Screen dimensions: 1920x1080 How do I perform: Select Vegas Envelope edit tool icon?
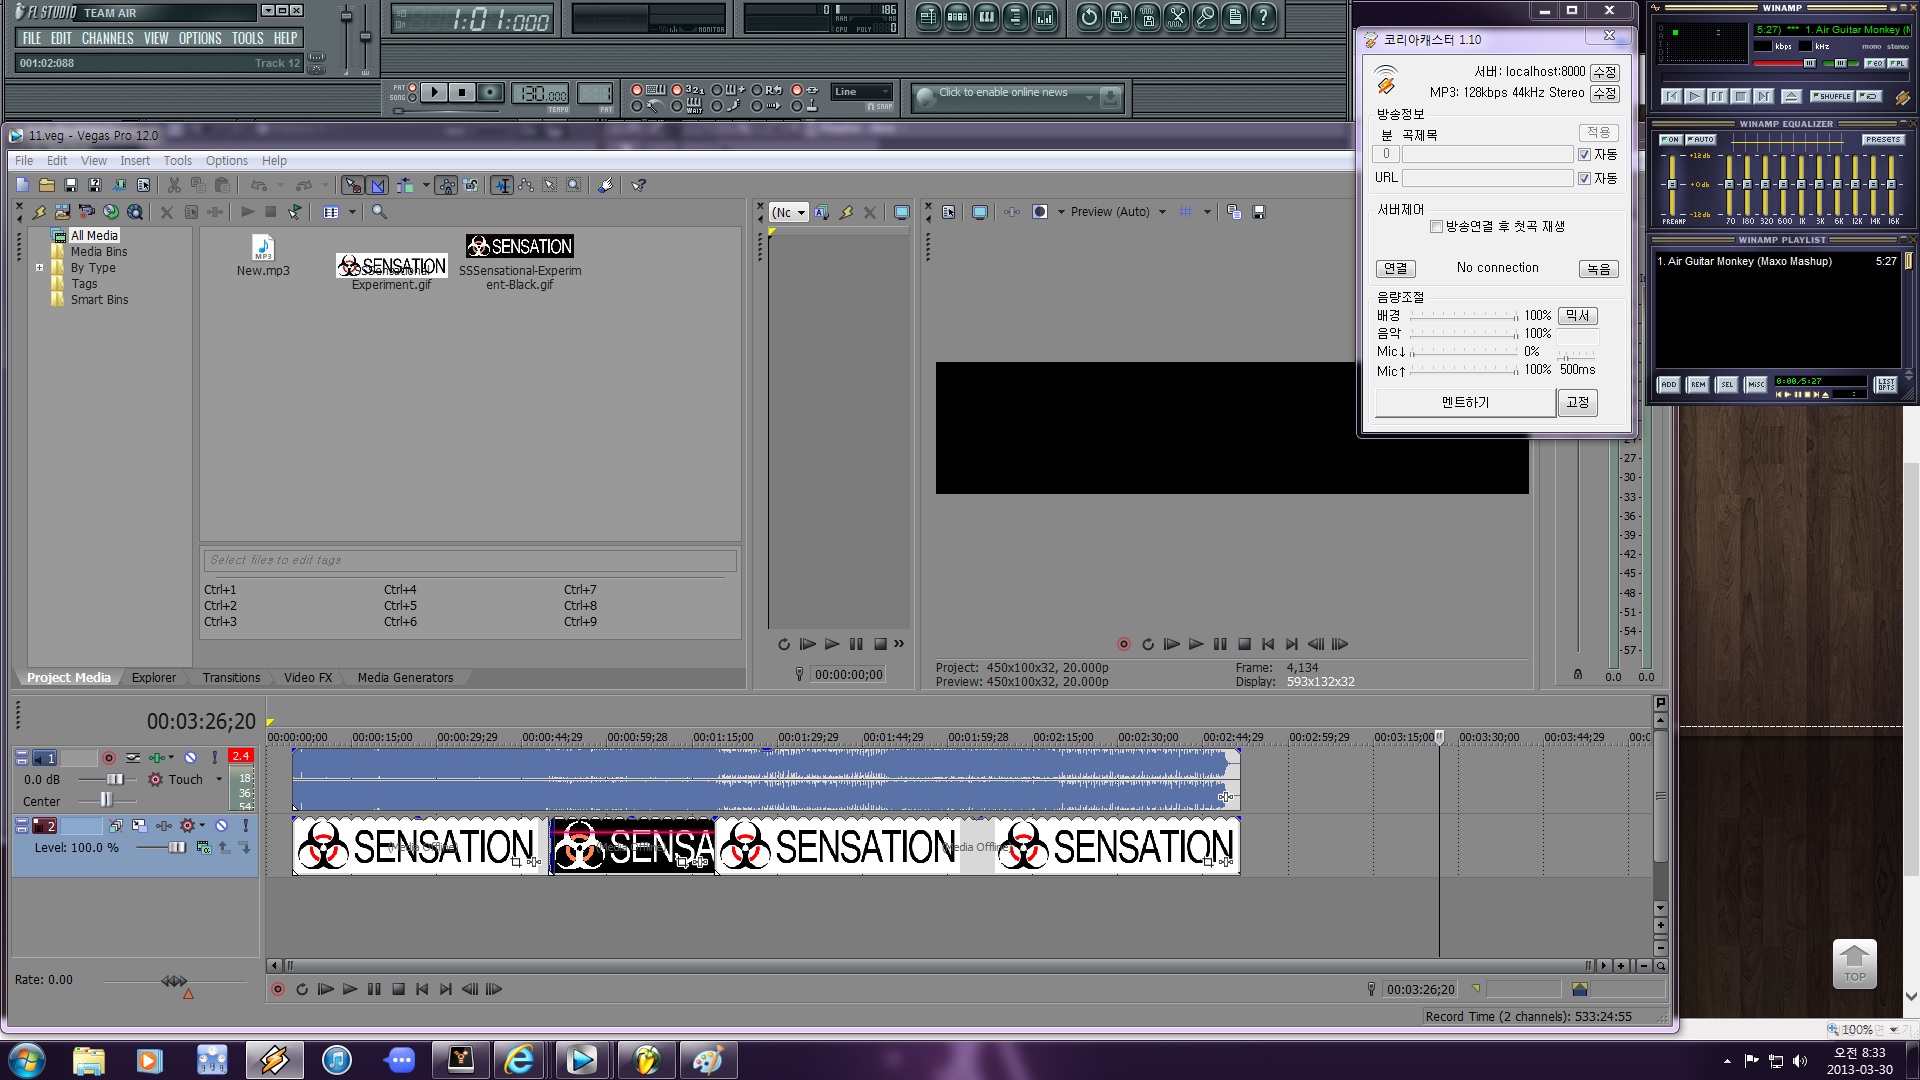[526, 185]
